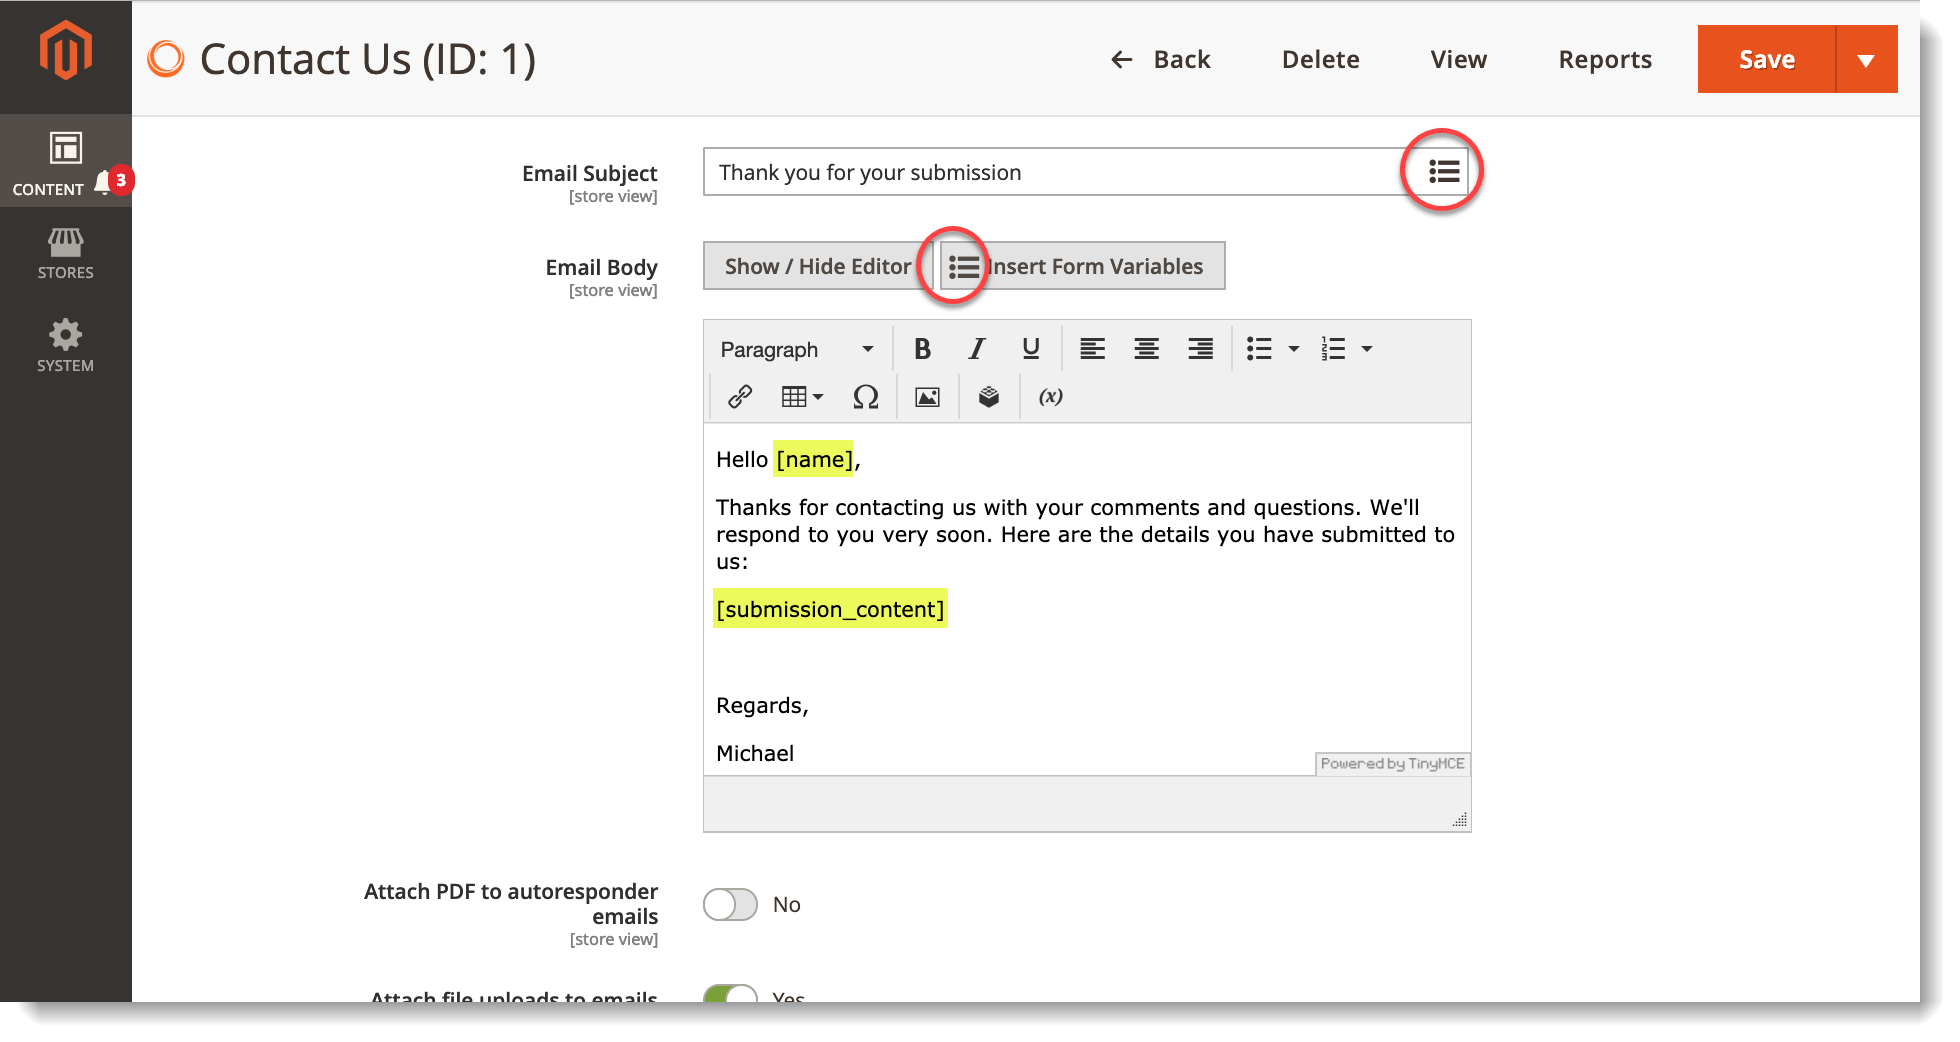1960x1042 pixels.
Task: Select the Insert Form Variables icon above editor
Action: [x=963, y=265]
